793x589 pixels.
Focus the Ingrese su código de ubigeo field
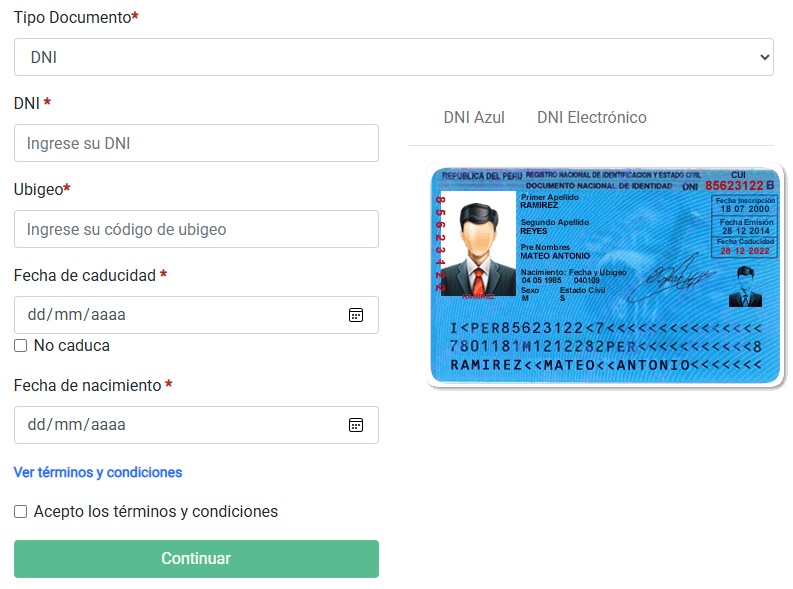(196, 229)
